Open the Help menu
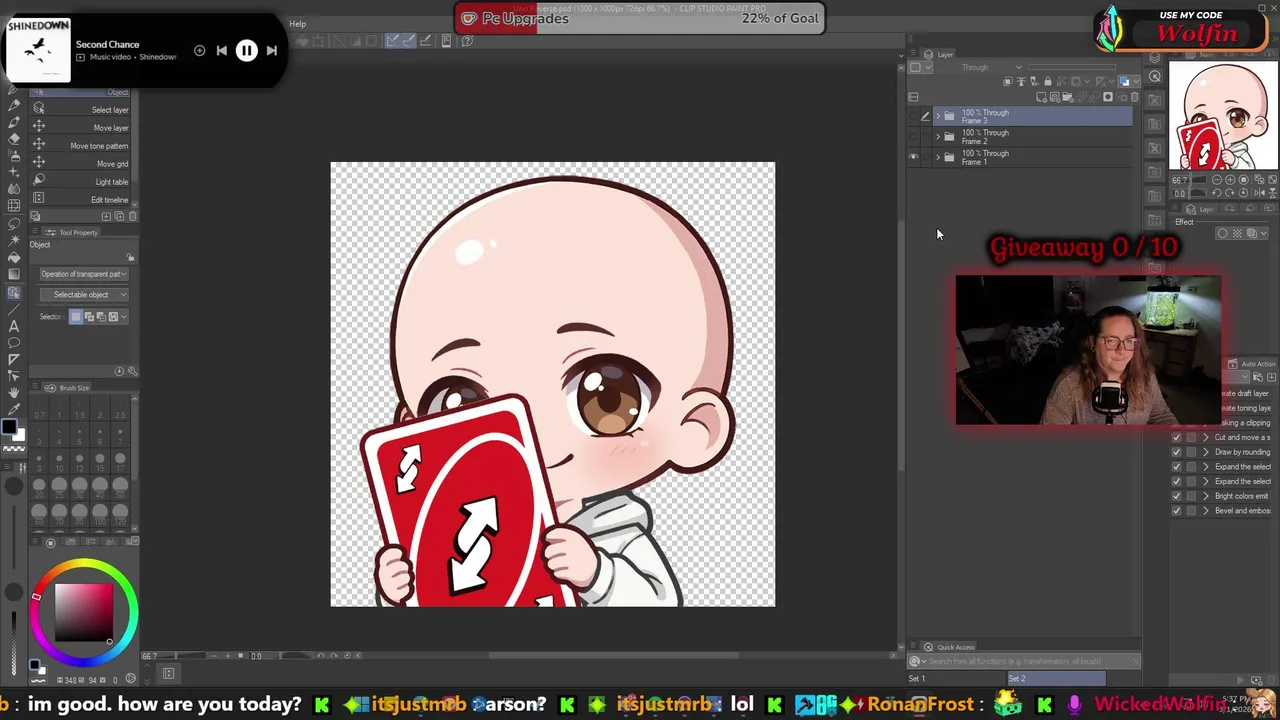This screenshot has width=1280, height=720. click(x=298, y=24)
